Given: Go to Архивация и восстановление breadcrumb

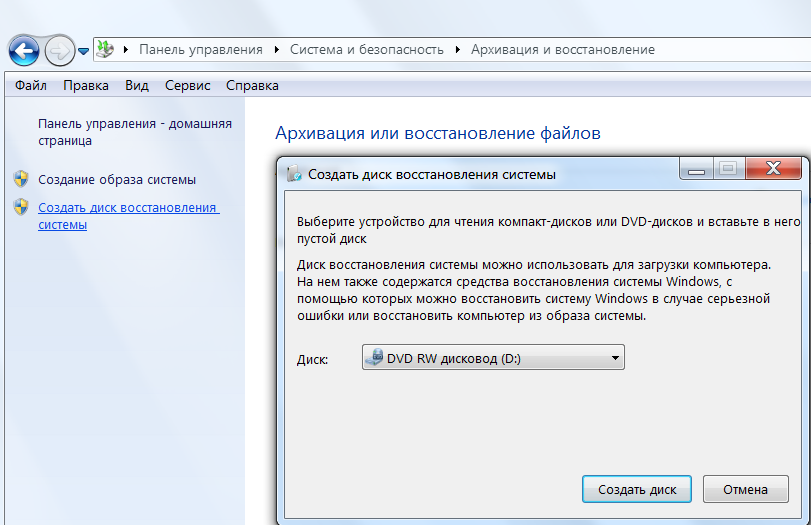Looking at the screenshot, I should [562, 49].
